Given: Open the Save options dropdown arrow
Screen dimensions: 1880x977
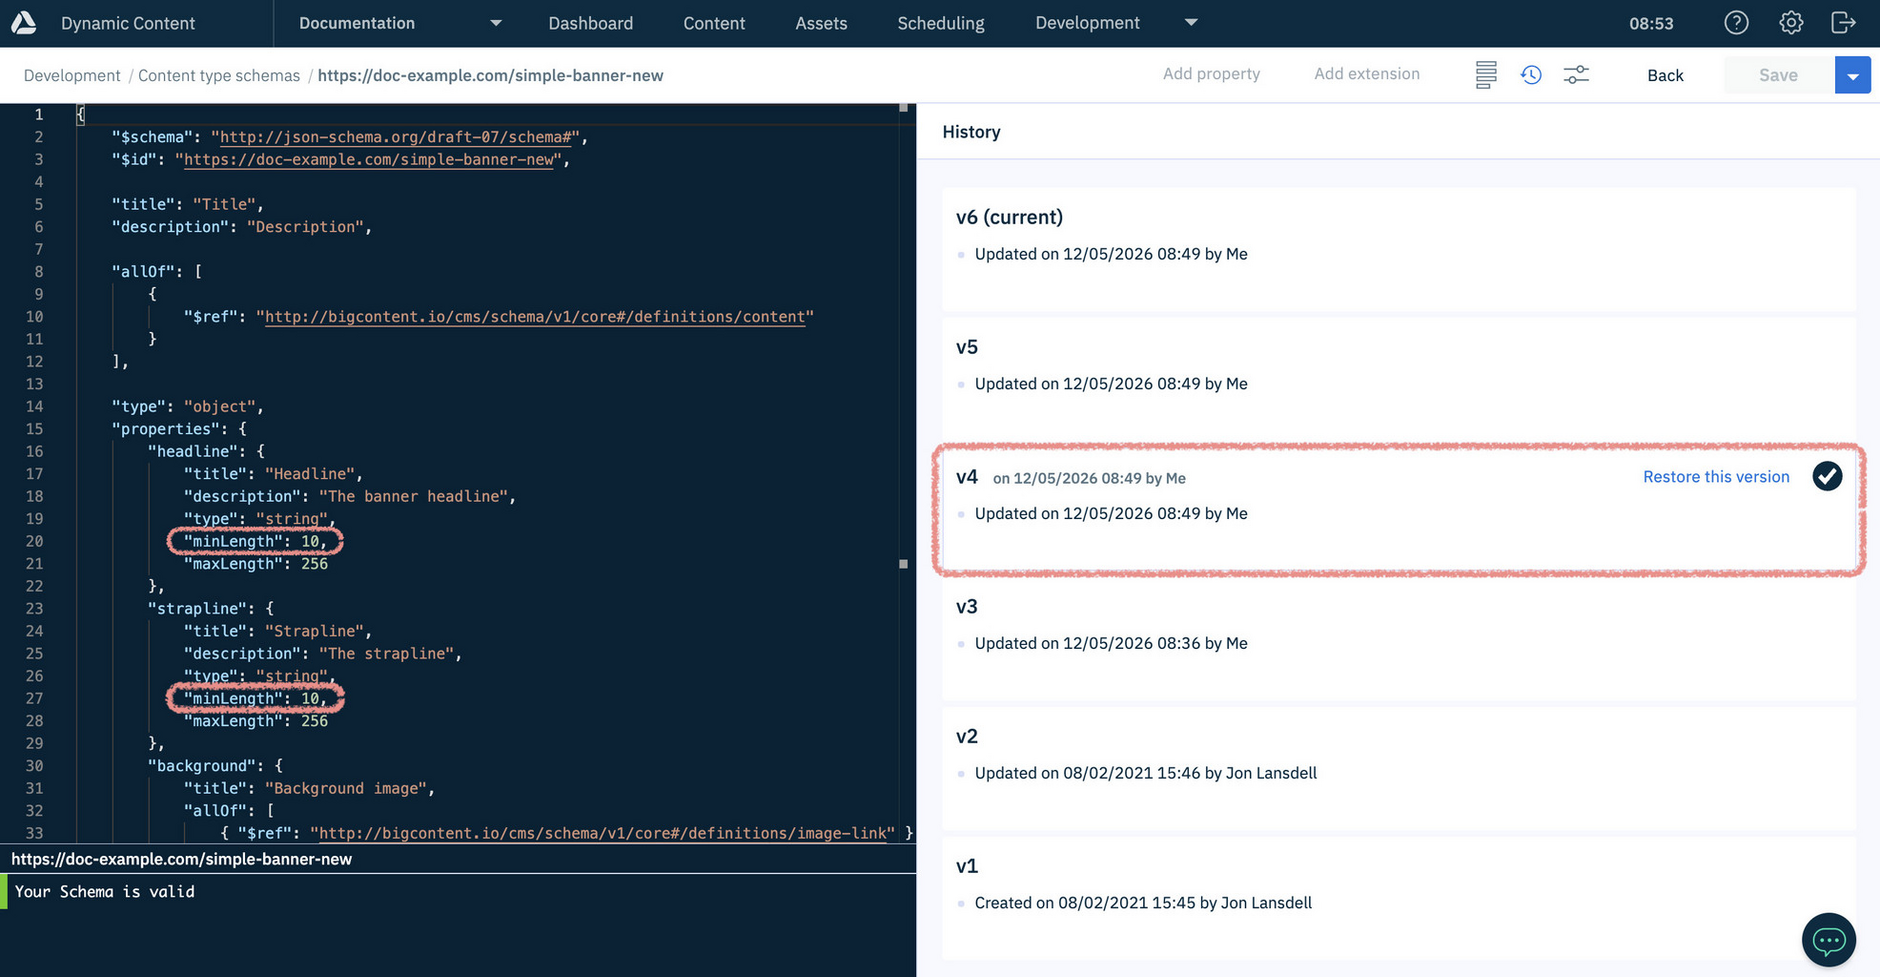Looking at the screenshot, I should click(1852, 75).
